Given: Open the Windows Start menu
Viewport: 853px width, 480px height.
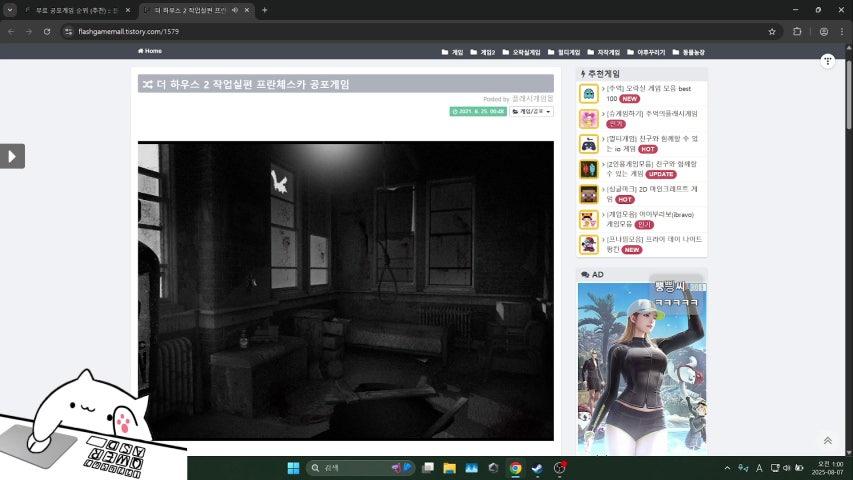Looking at the screenshot, I should 293,468.
